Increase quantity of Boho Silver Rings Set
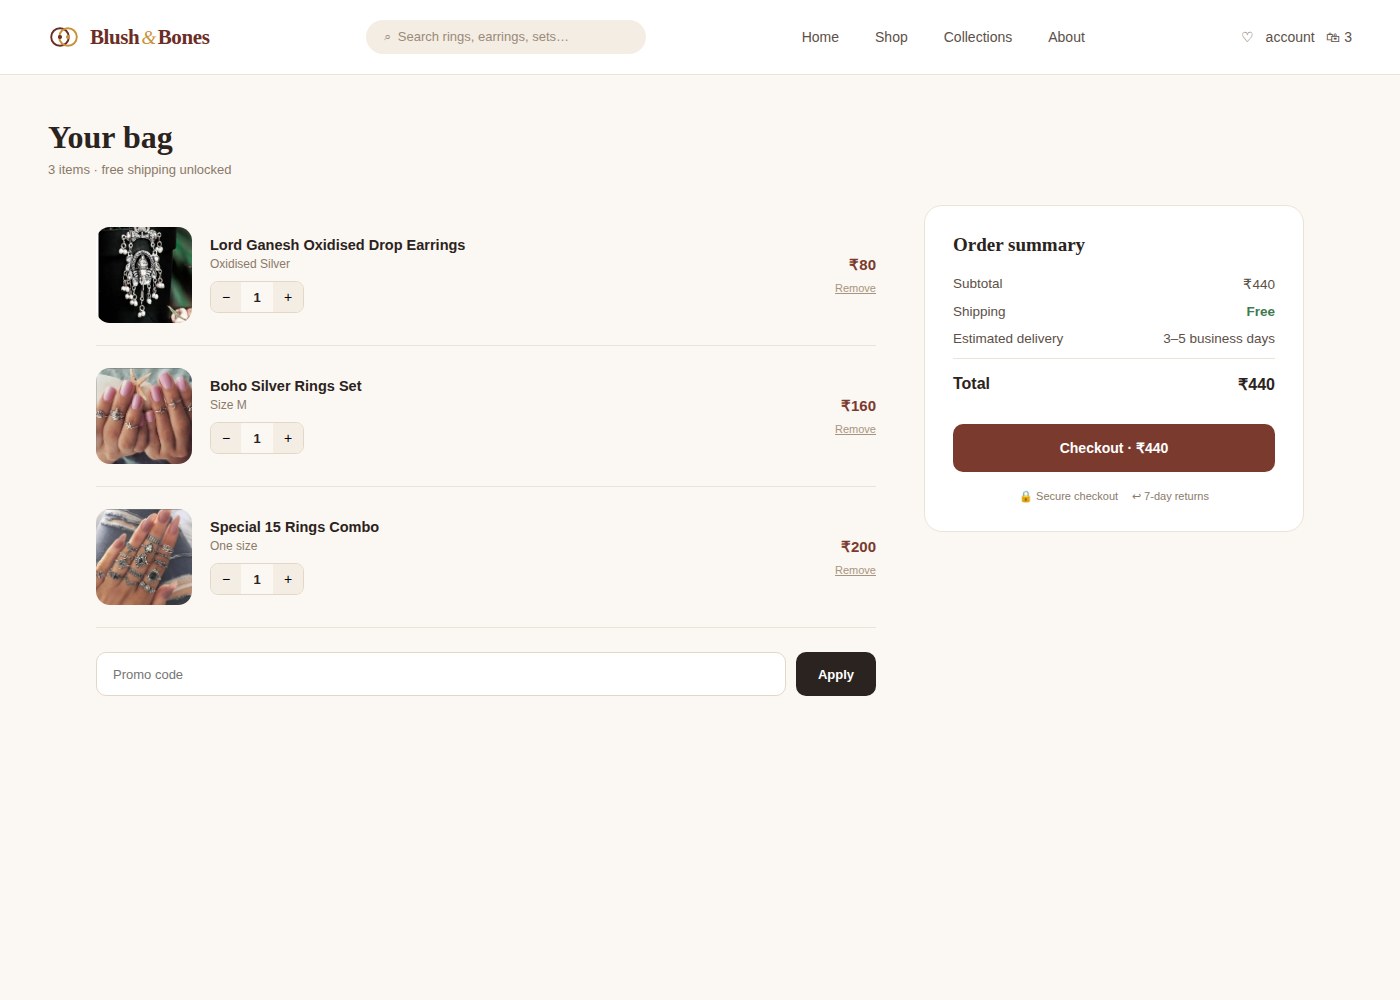The width and height of the screenshot is (1400, 1000). click(288, 438)
